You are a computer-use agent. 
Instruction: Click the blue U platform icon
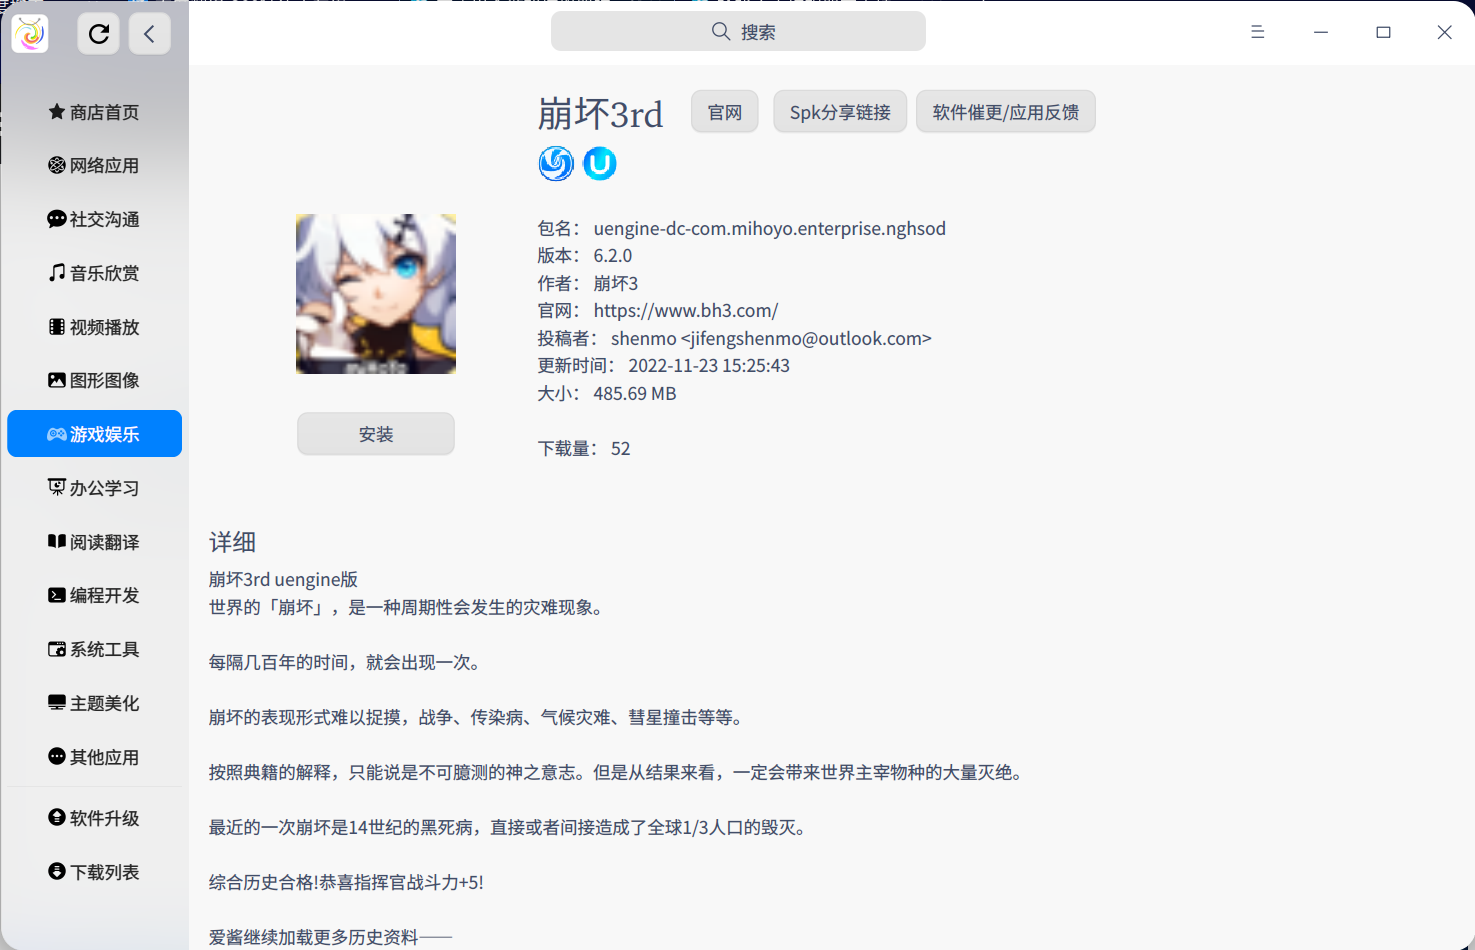[x=599, y=163]
